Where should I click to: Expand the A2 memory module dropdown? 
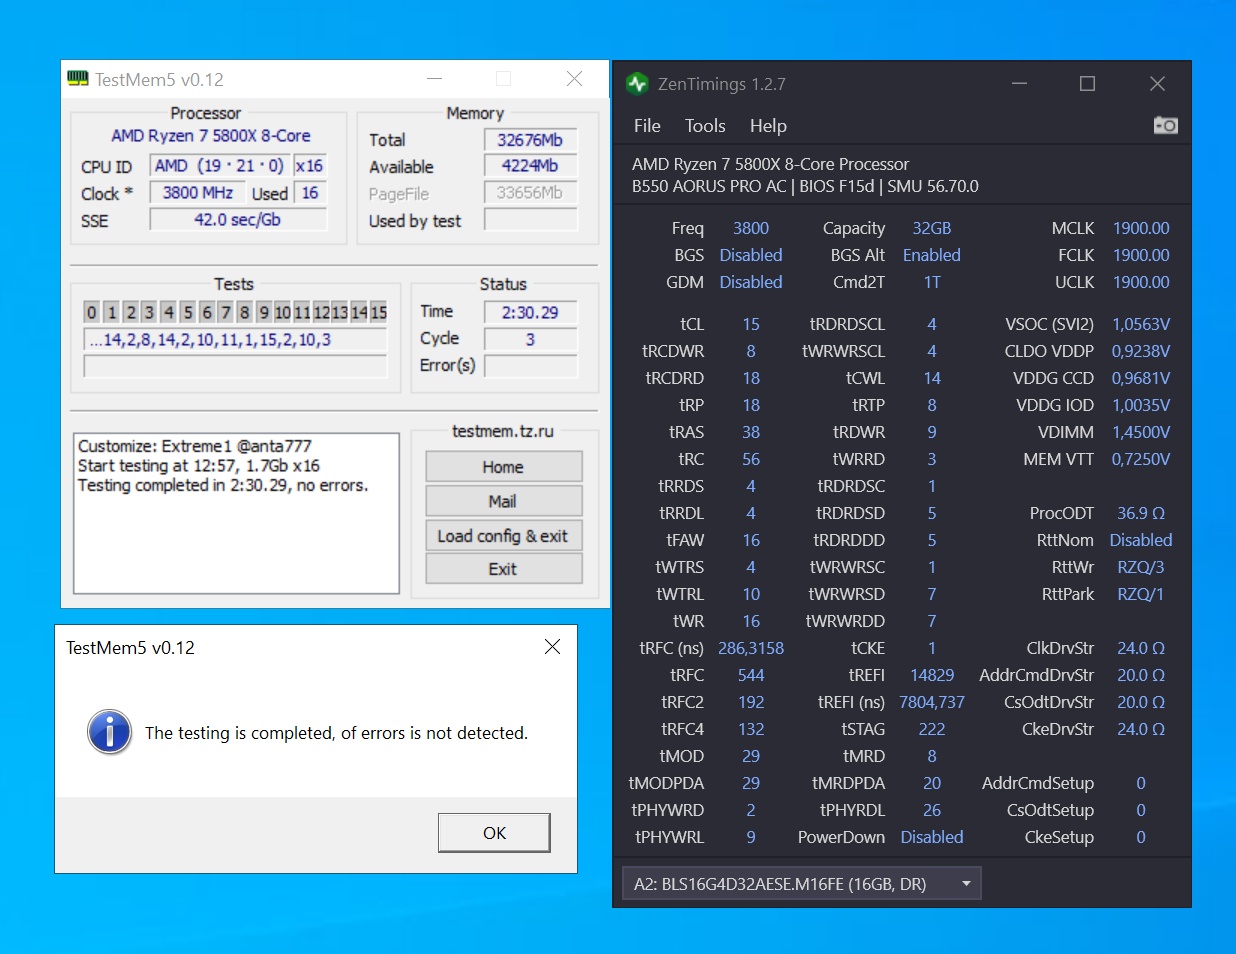tap(801, 884)
